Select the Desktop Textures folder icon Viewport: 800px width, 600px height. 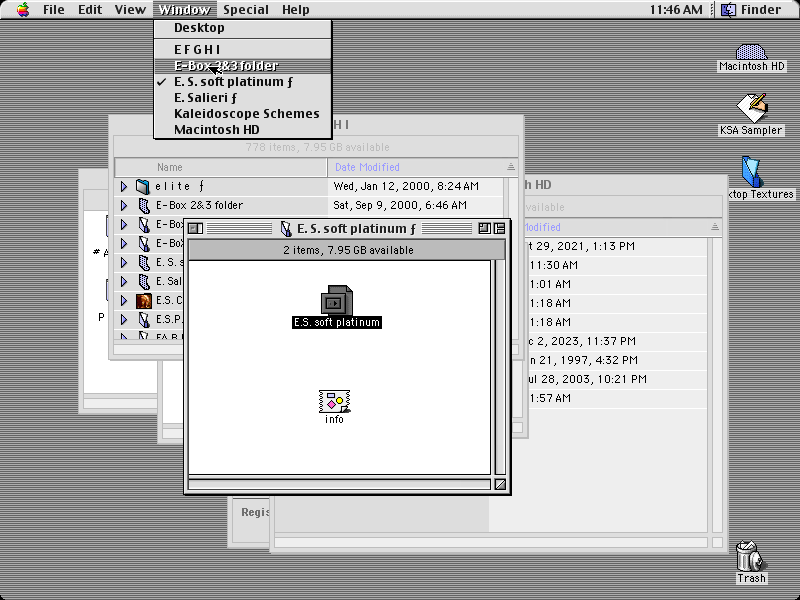(752, 171)
